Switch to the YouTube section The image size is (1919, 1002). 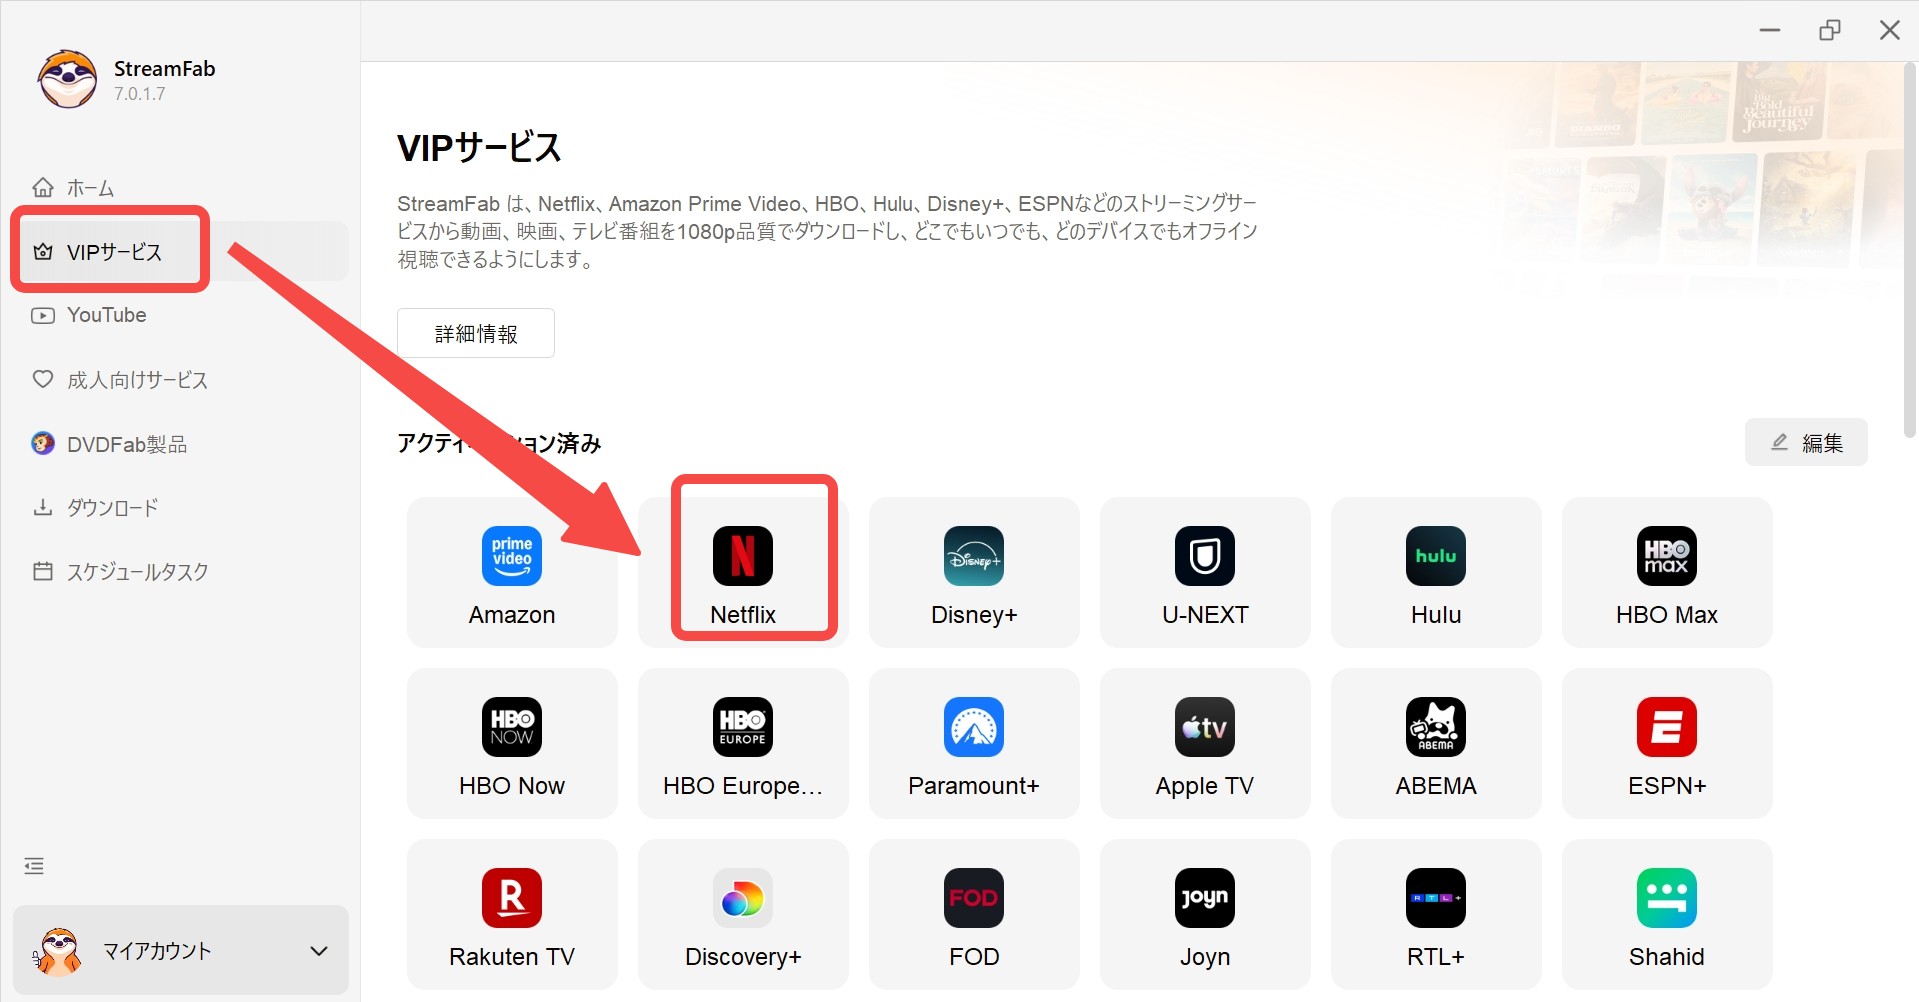(x=105, y=315)
